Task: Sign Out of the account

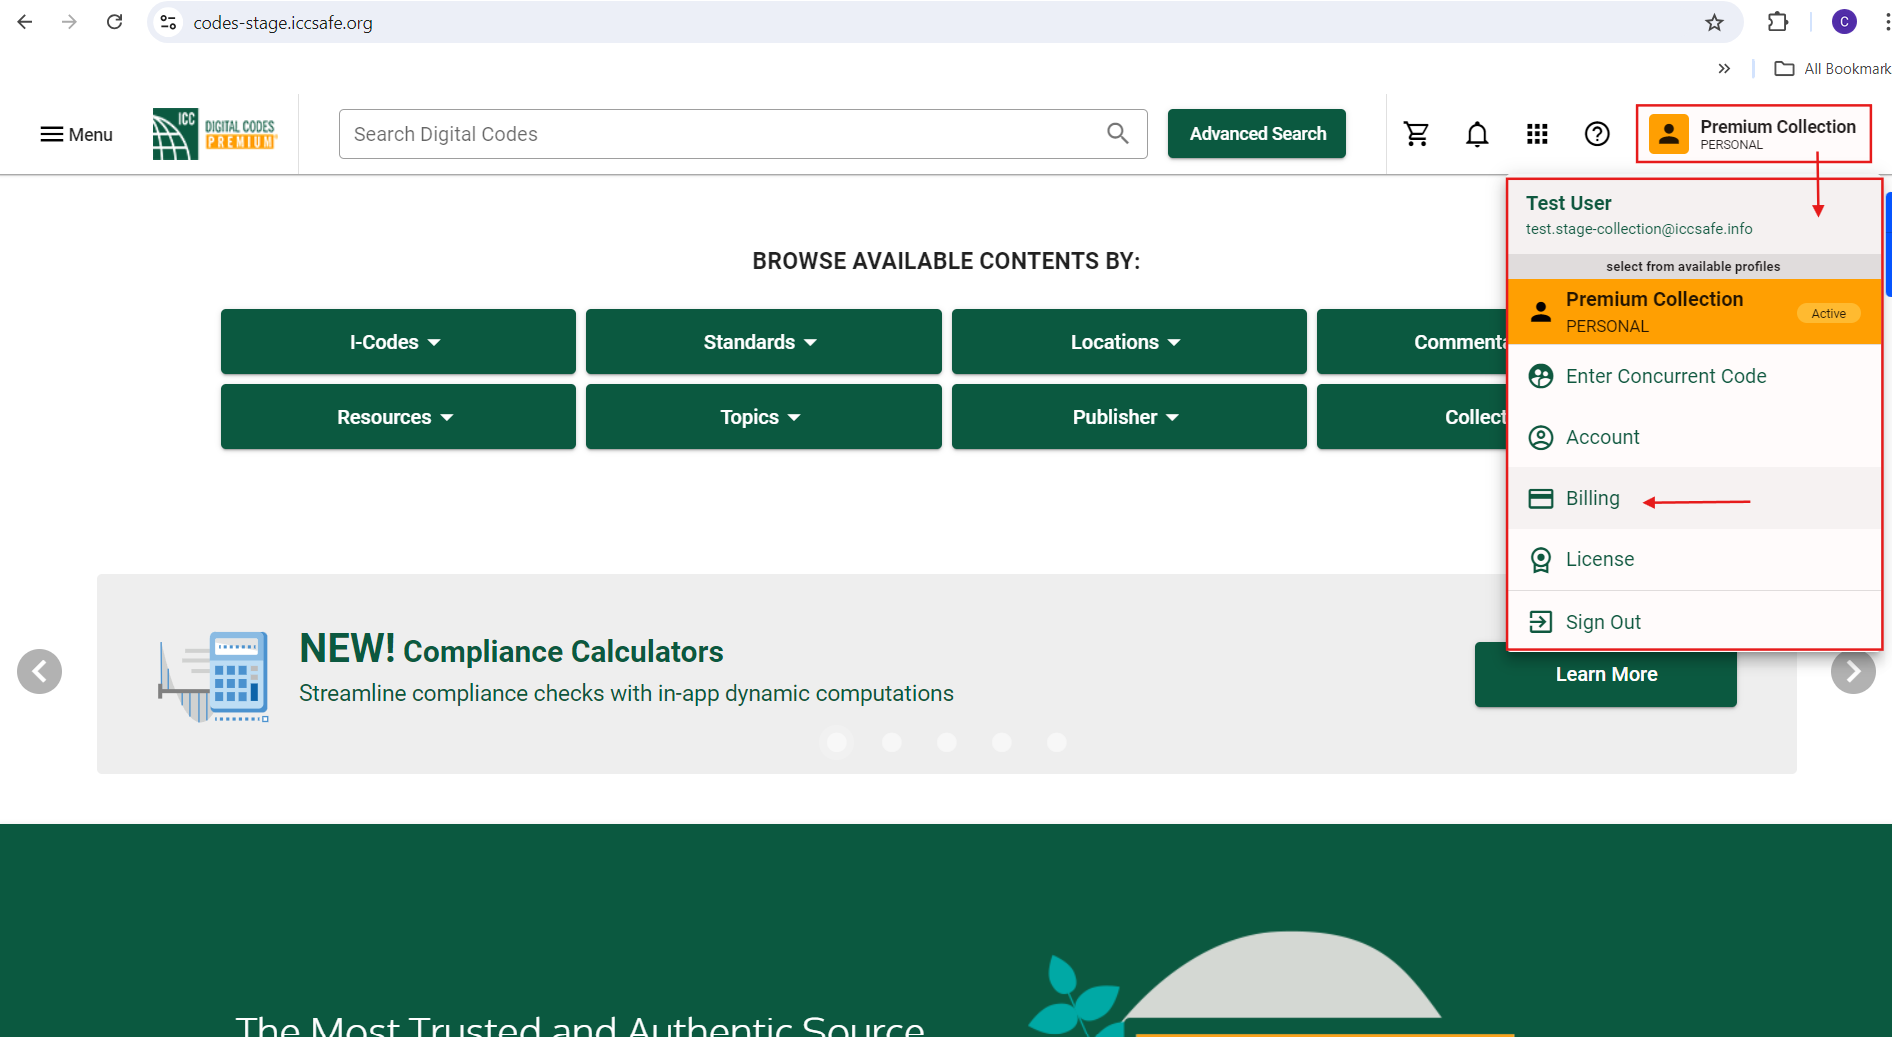Action: coord(1694,621)
